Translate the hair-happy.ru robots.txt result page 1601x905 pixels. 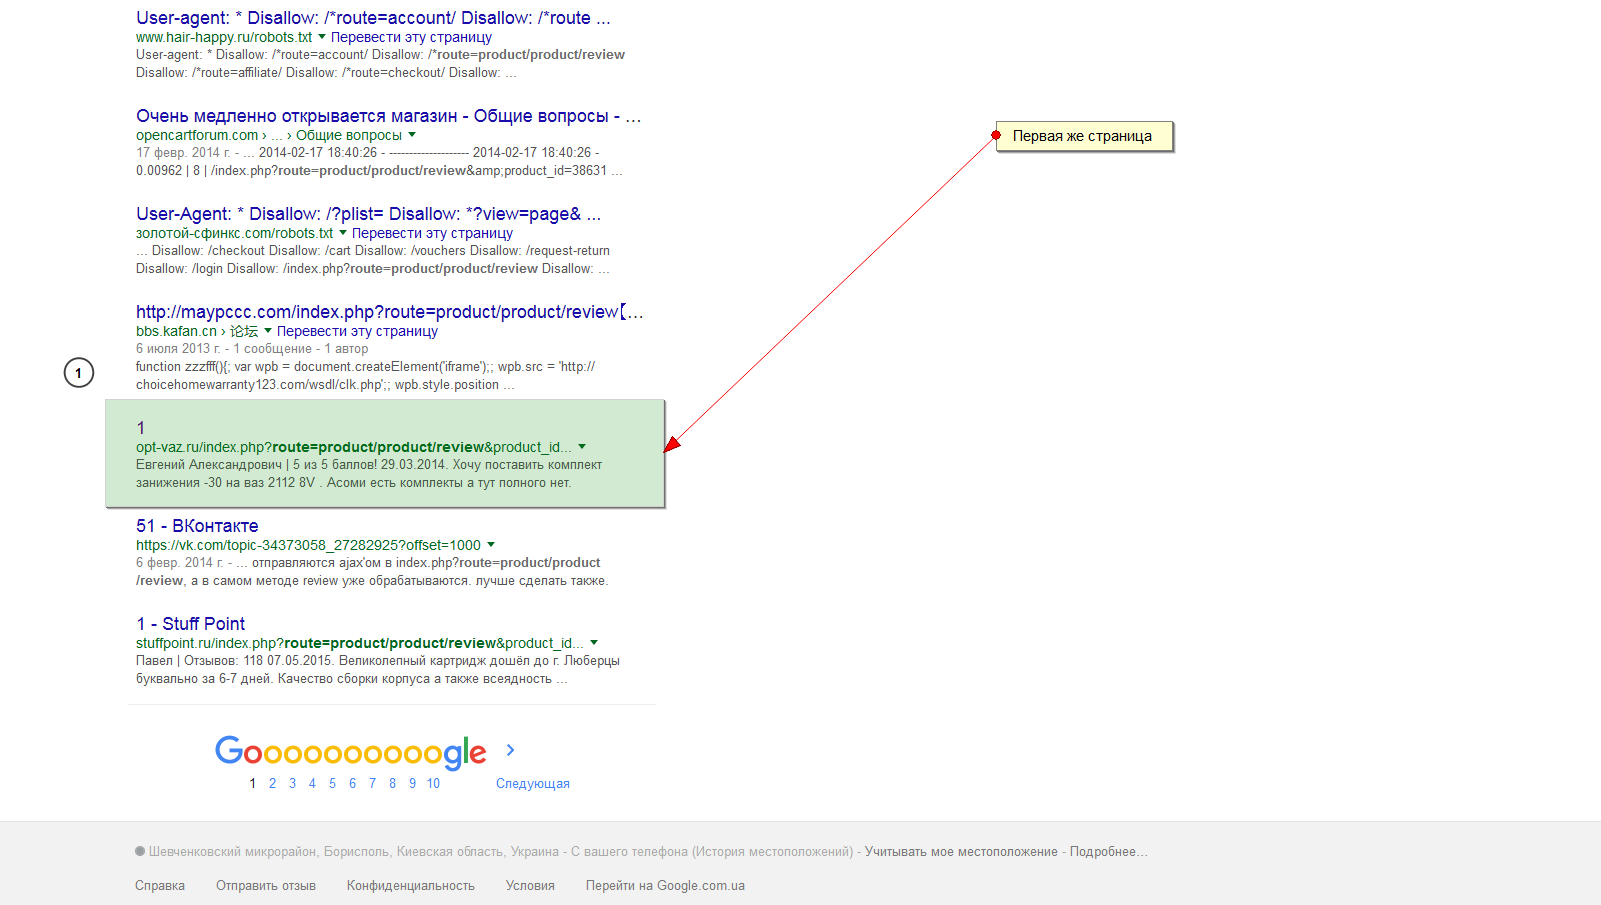pyautogui.click(x=411, y=37)
